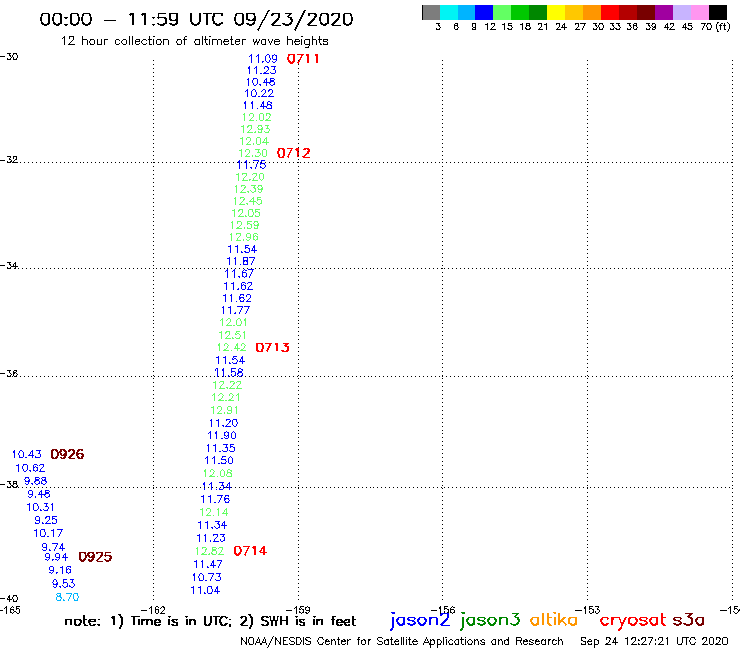Screen dimensions: 740x650
Task: Click the red 0713 time label
Action: (x=272, y=347)
